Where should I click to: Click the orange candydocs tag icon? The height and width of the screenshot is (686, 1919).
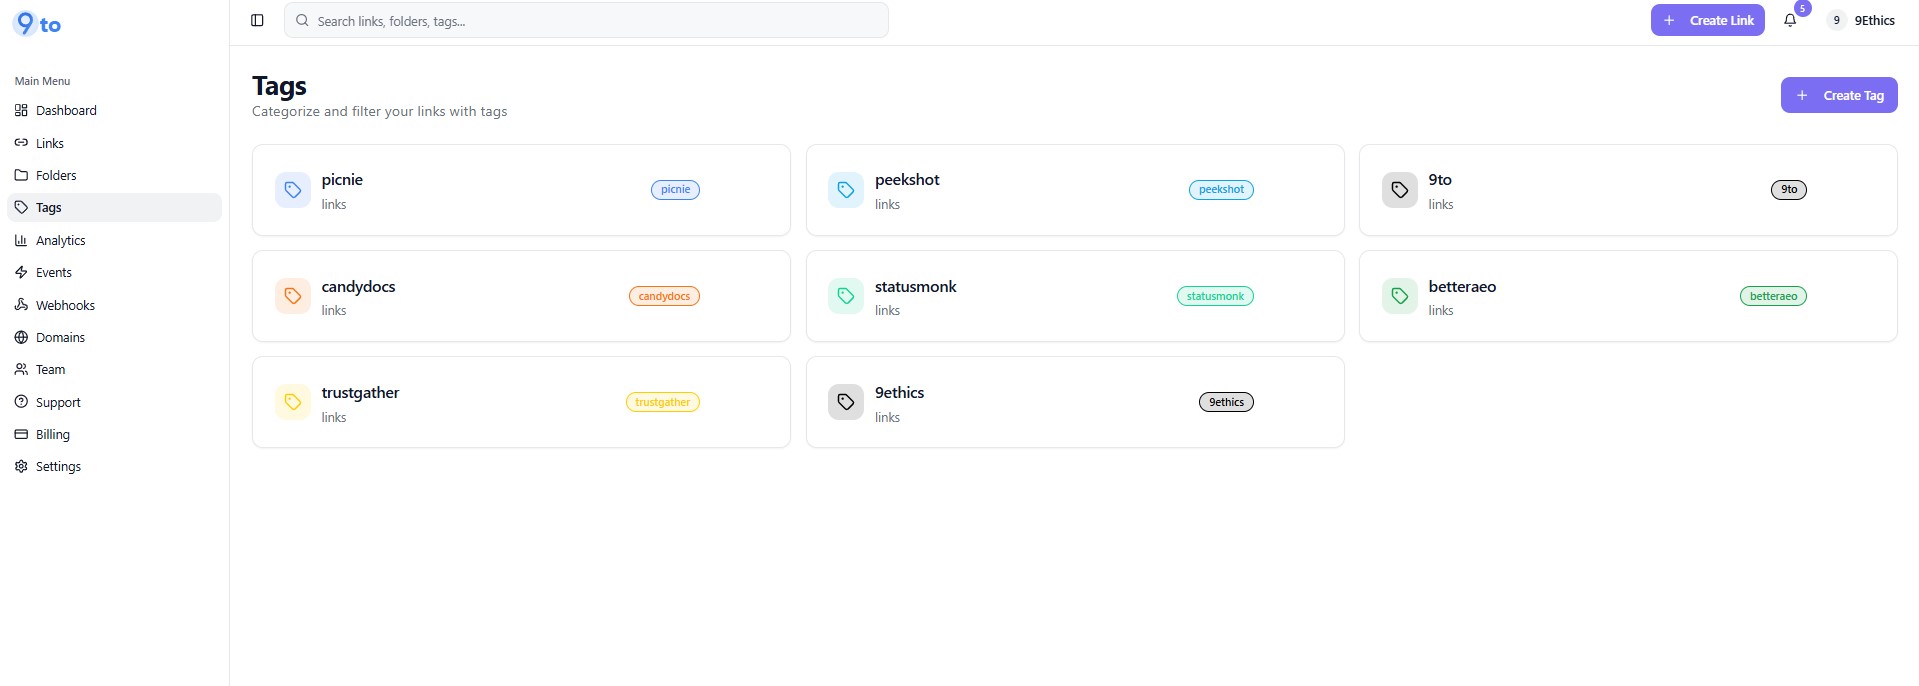pos(293,296)
